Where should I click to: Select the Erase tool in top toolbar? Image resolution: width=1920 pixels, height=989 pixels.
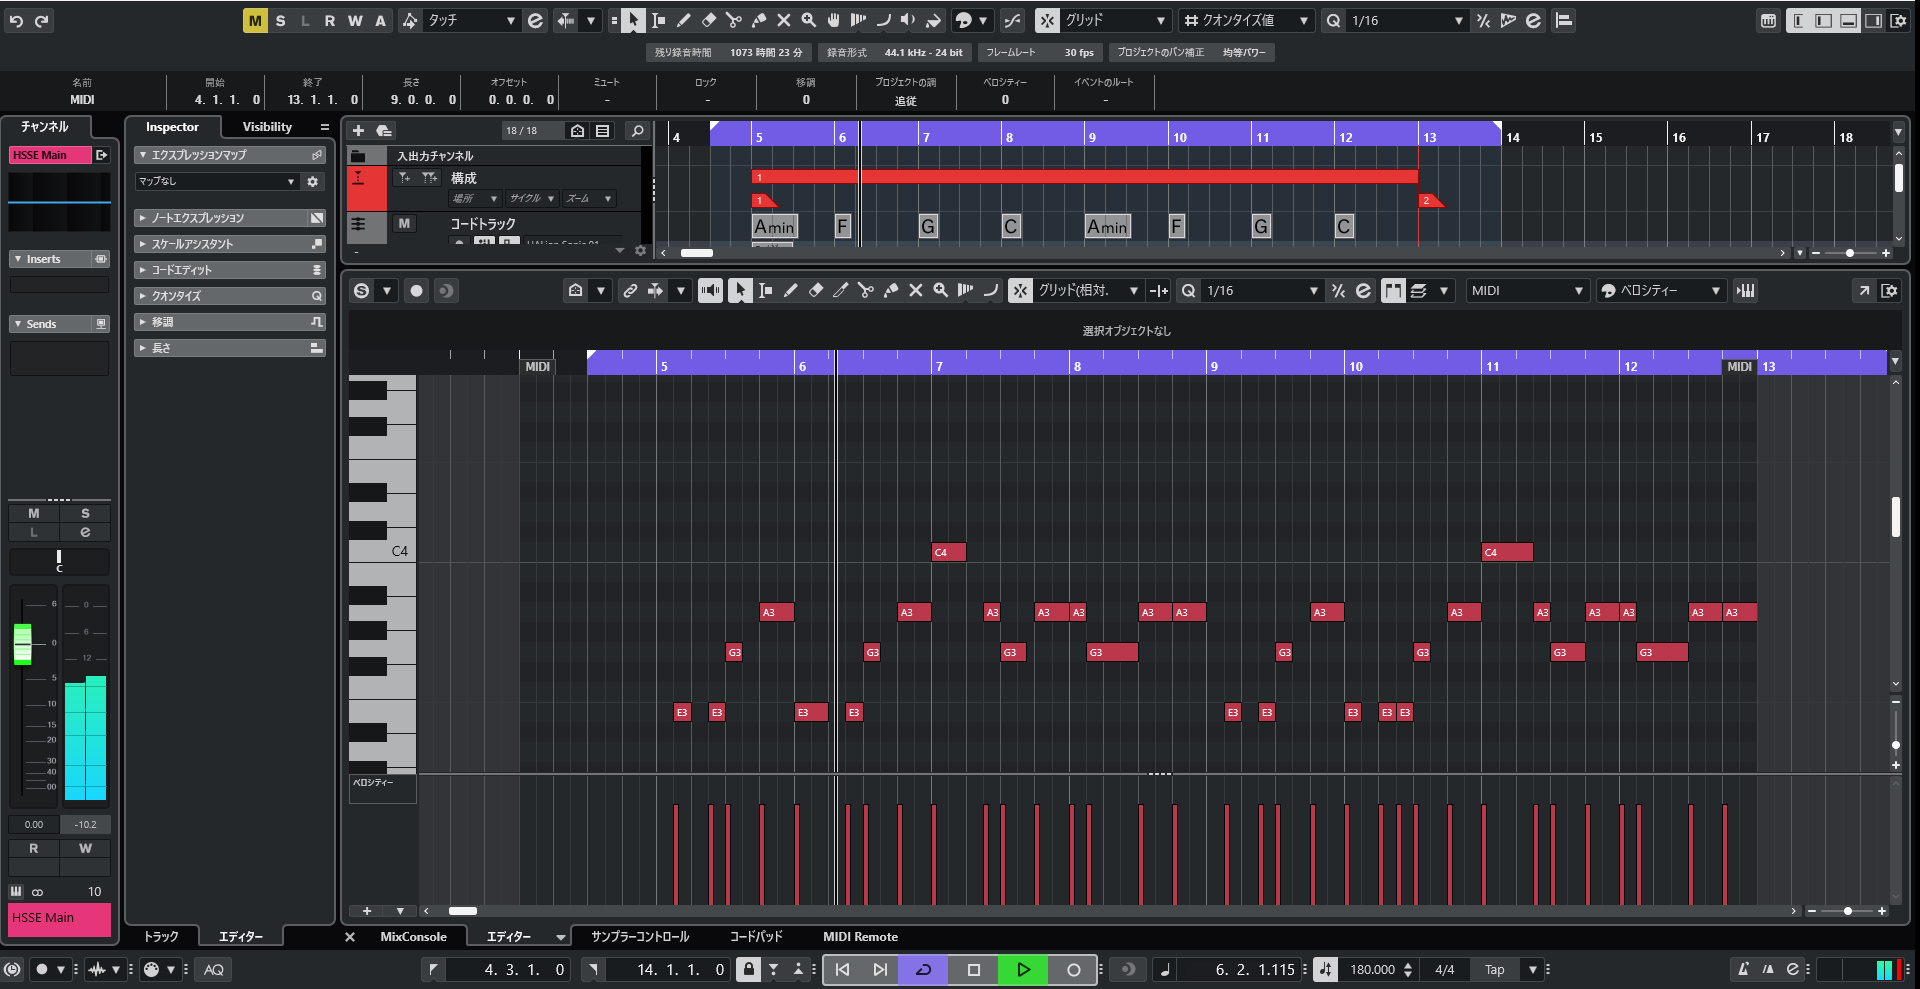pos(709,20)
